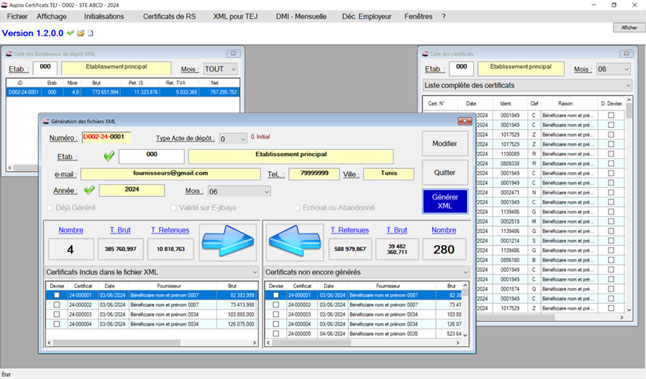
Task: Click the blank page icon near Version
Action: pyautogui.click(x=91, y=33)
